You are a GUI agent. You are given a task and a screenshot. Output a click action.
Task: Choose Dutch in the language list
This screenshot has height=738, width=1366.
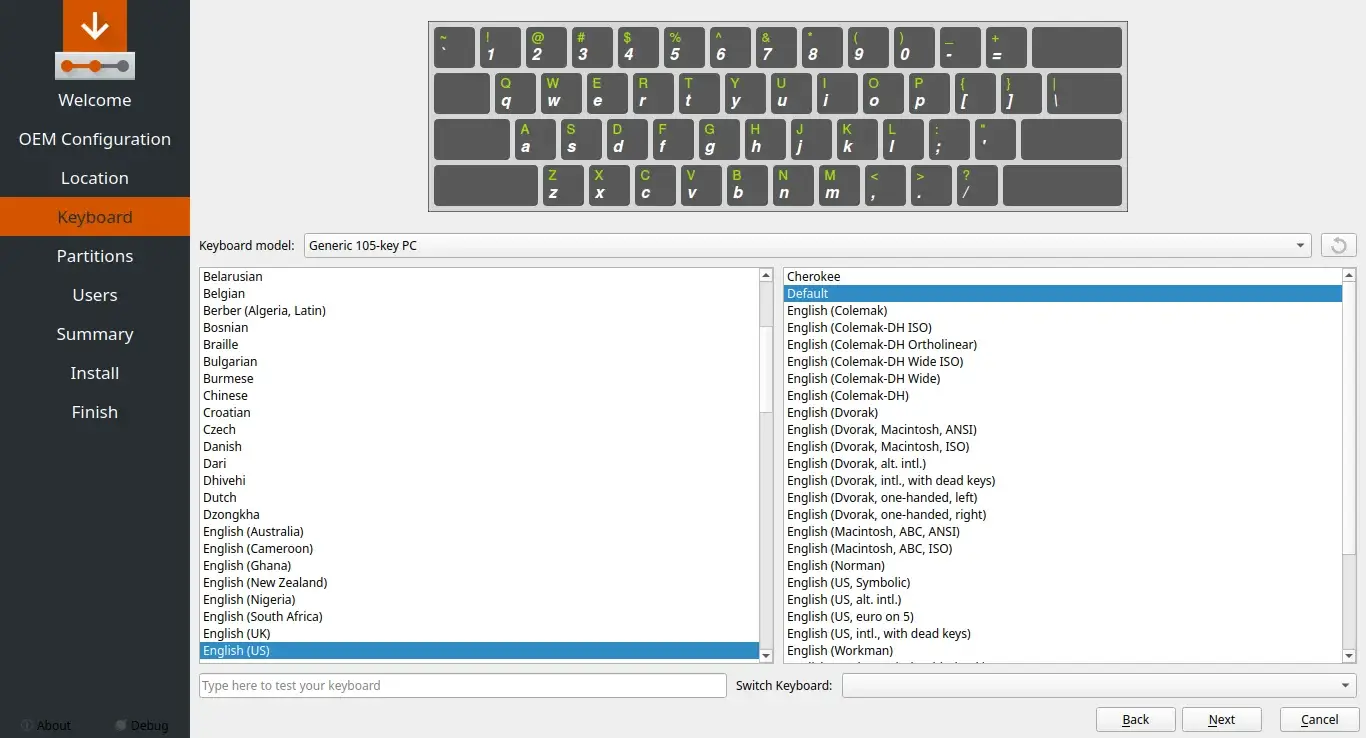[480, 497]
